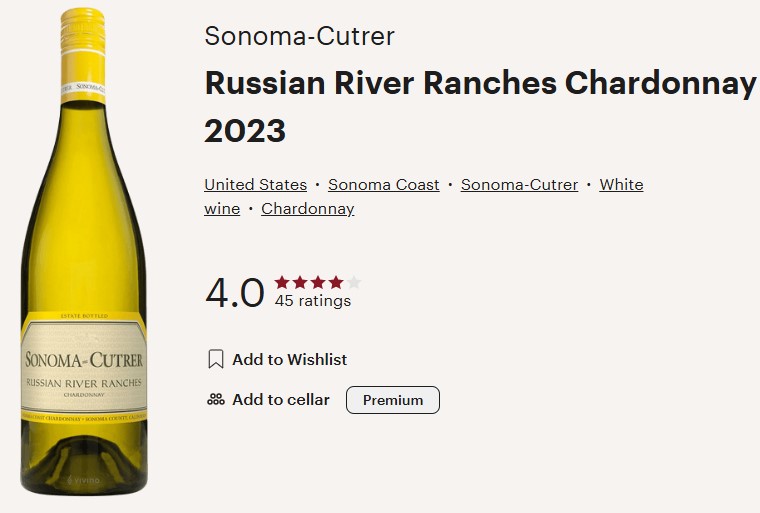Click the Add to Wishlist text
This screenshot has width=760, height=513.
coord(289,360)
